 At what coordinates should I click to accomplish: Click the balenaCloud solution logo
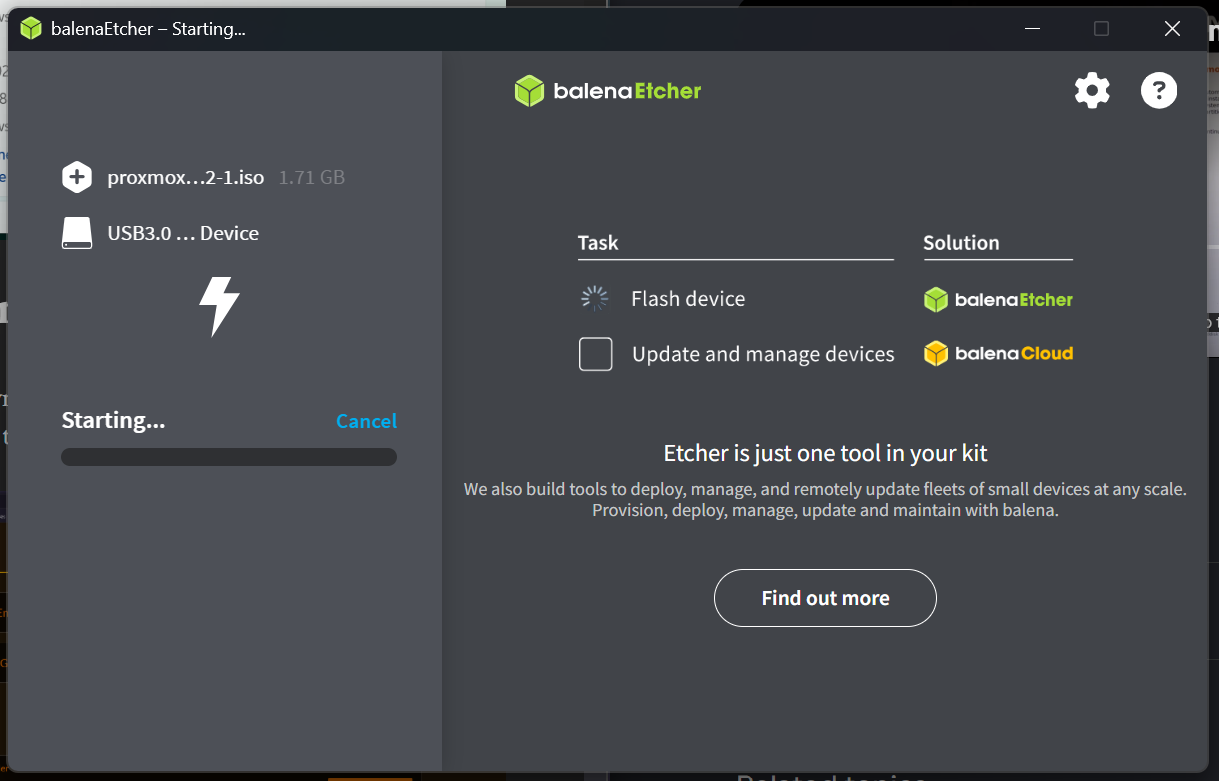[x=998, y=353]
